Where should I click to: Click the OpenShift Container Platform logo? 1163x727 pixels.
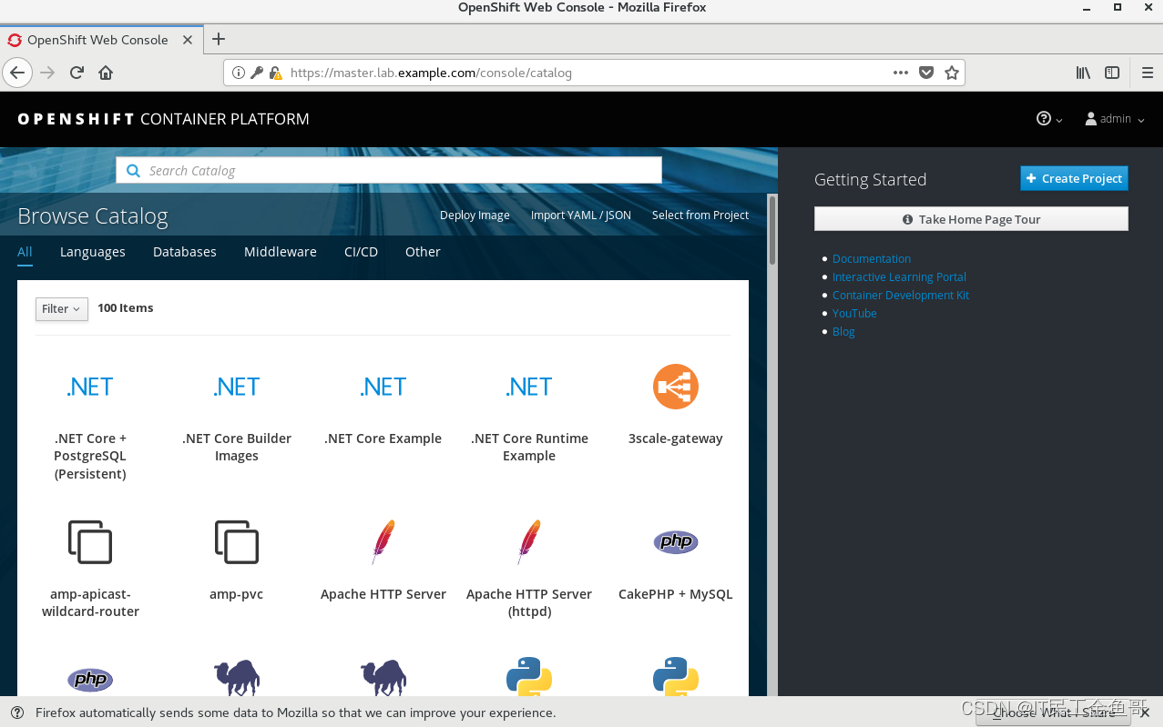pos(163,119)
